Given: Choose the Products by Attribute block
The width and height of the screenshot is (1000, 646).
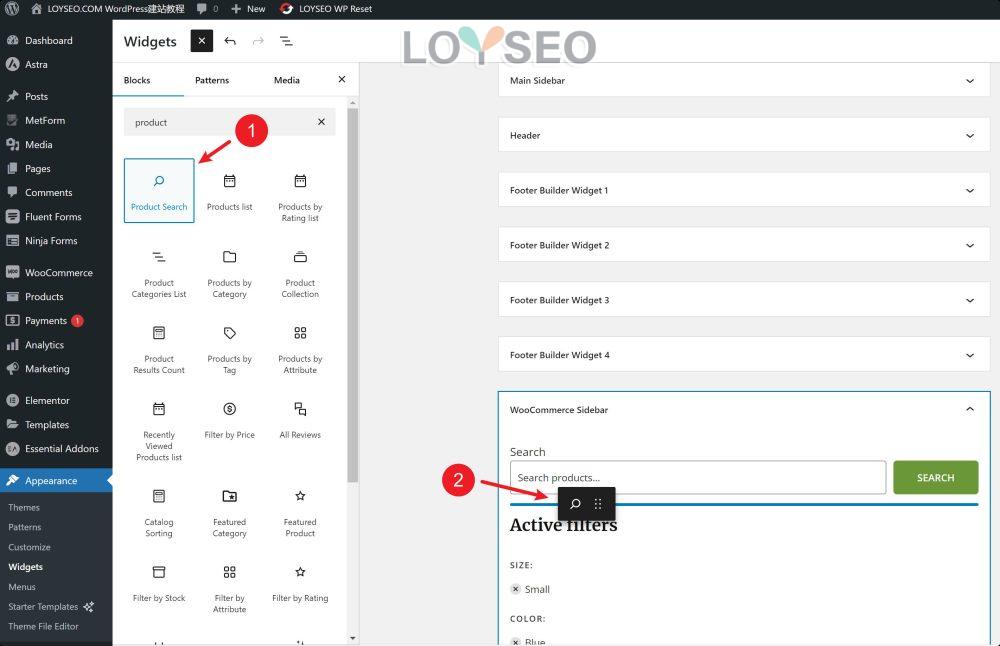Looking at the screenshot, I should click(x=299, y=350).
